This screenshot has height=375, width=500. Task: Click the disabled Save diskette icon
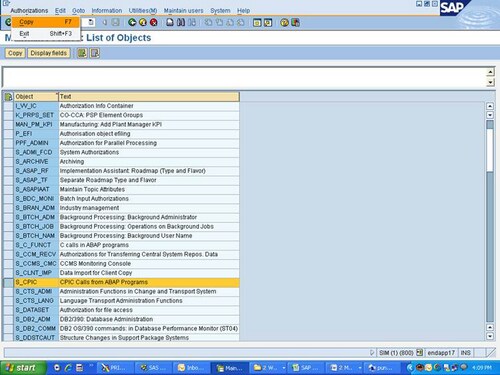tap(115, 22)
